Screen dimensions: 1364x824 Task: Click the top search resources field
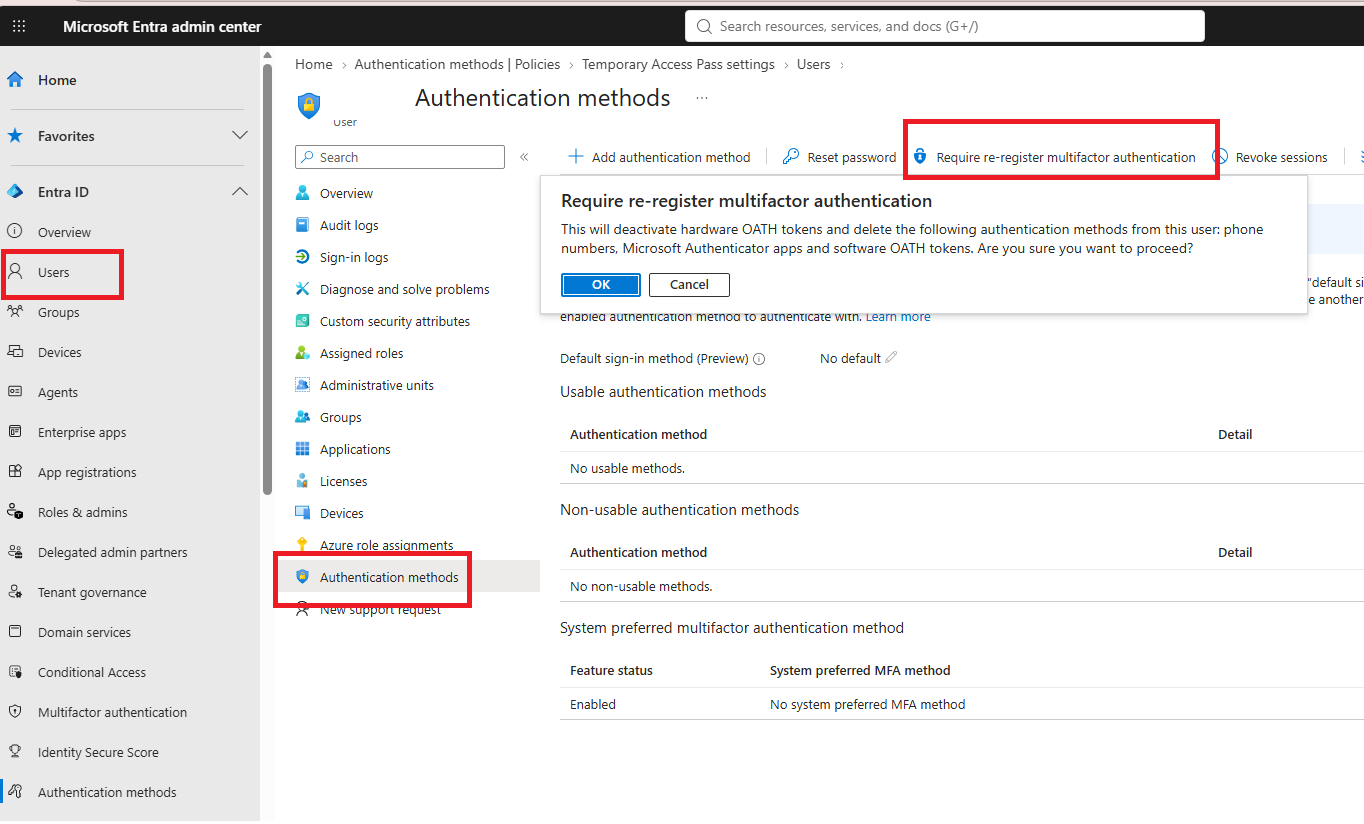pos(944,26)
